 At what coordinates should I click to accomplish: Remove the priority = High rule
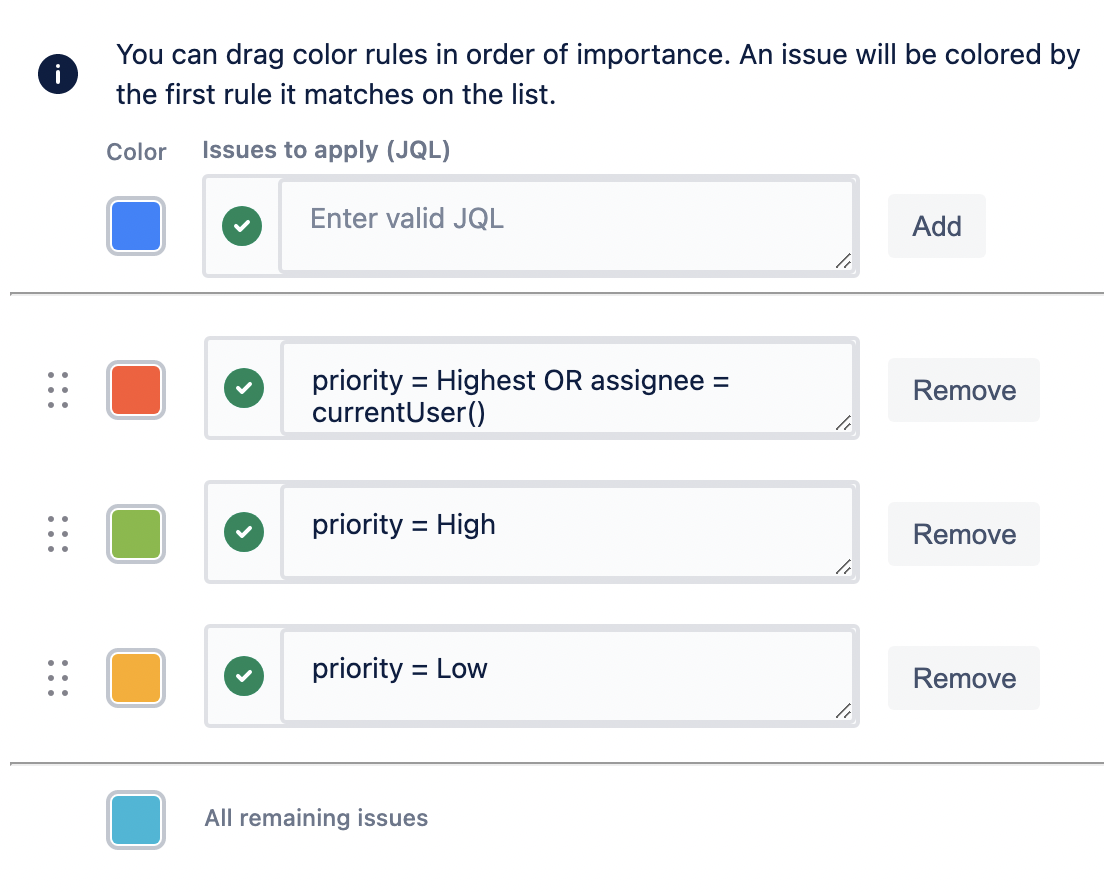964,534
